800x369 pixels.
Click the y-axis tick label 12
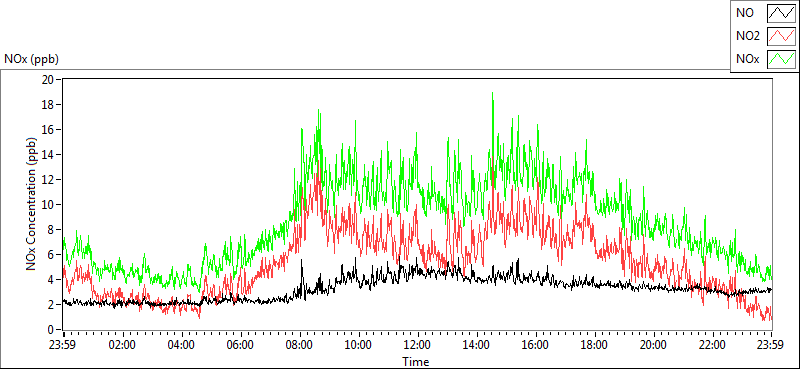point(48,180)
